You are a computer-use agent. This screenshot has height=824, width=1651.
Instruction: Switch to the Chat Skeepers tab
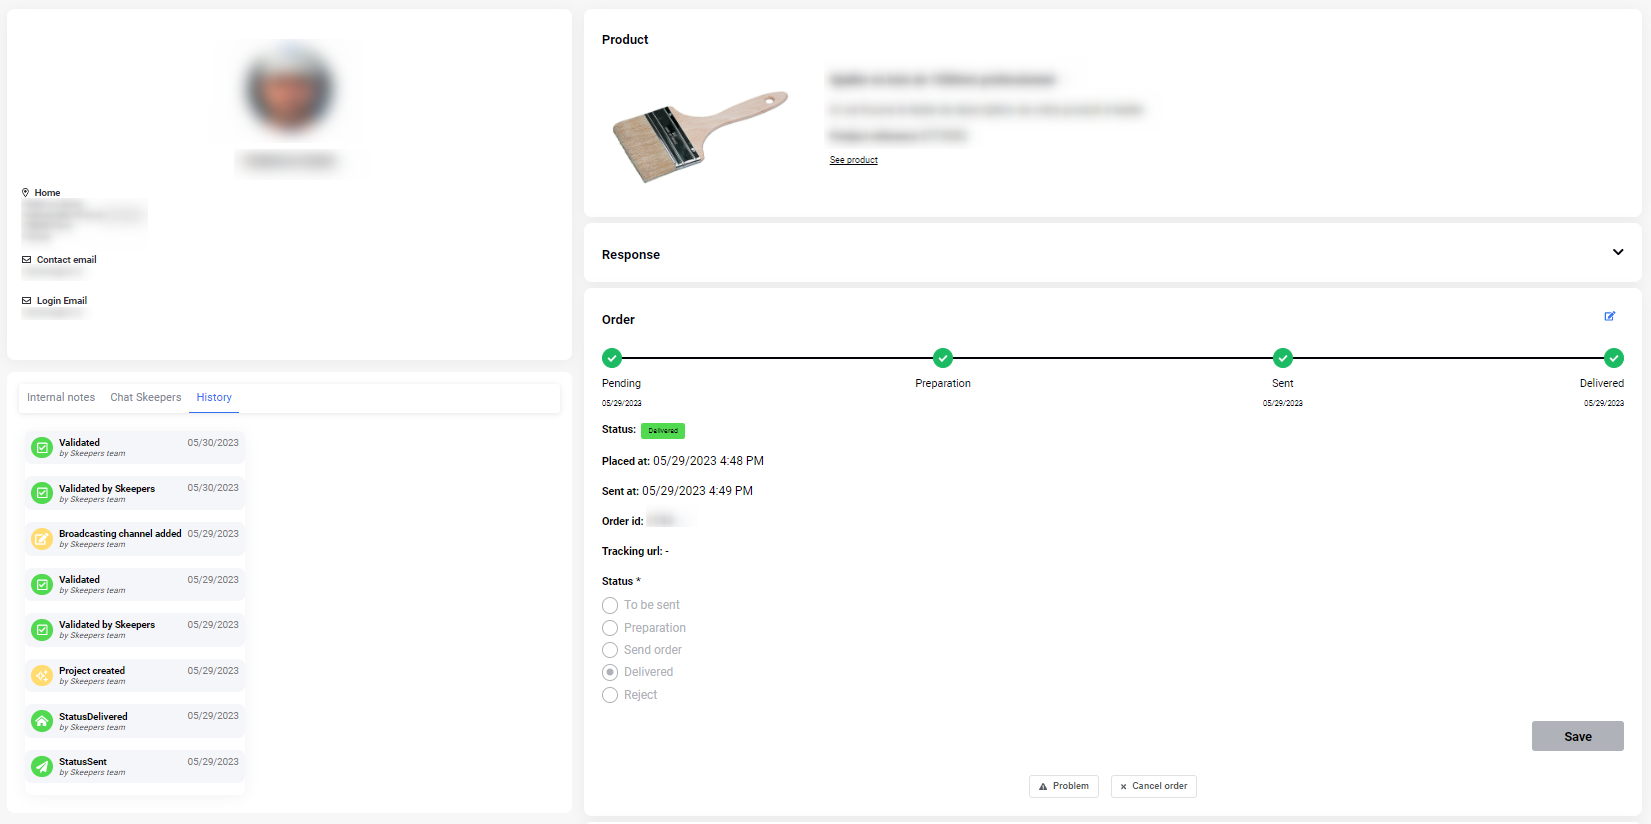(146, 398)
